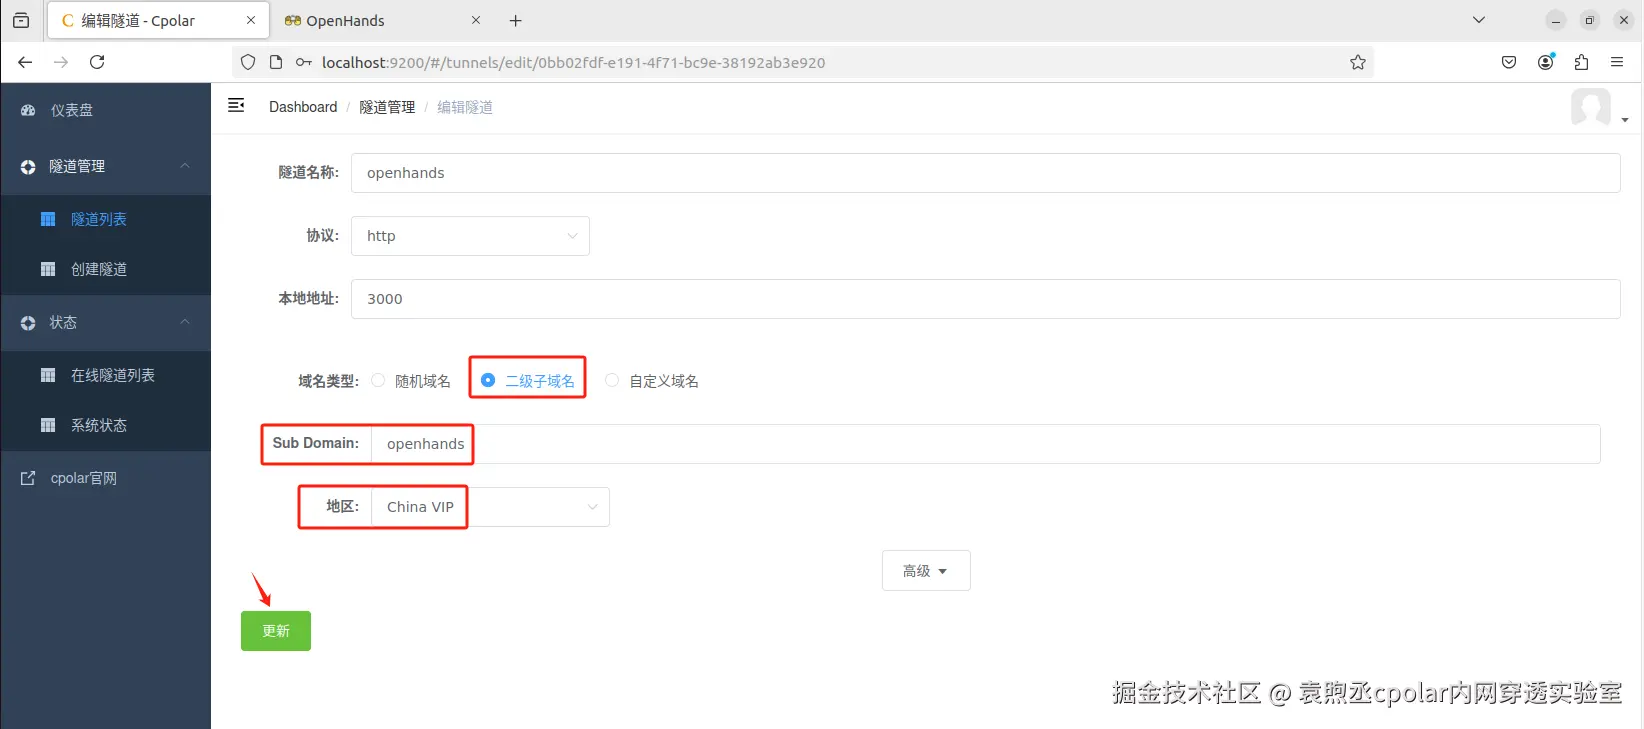Expand the 高级 advanced options
The image size is (1644, 729).
click(x=926, y=571)
